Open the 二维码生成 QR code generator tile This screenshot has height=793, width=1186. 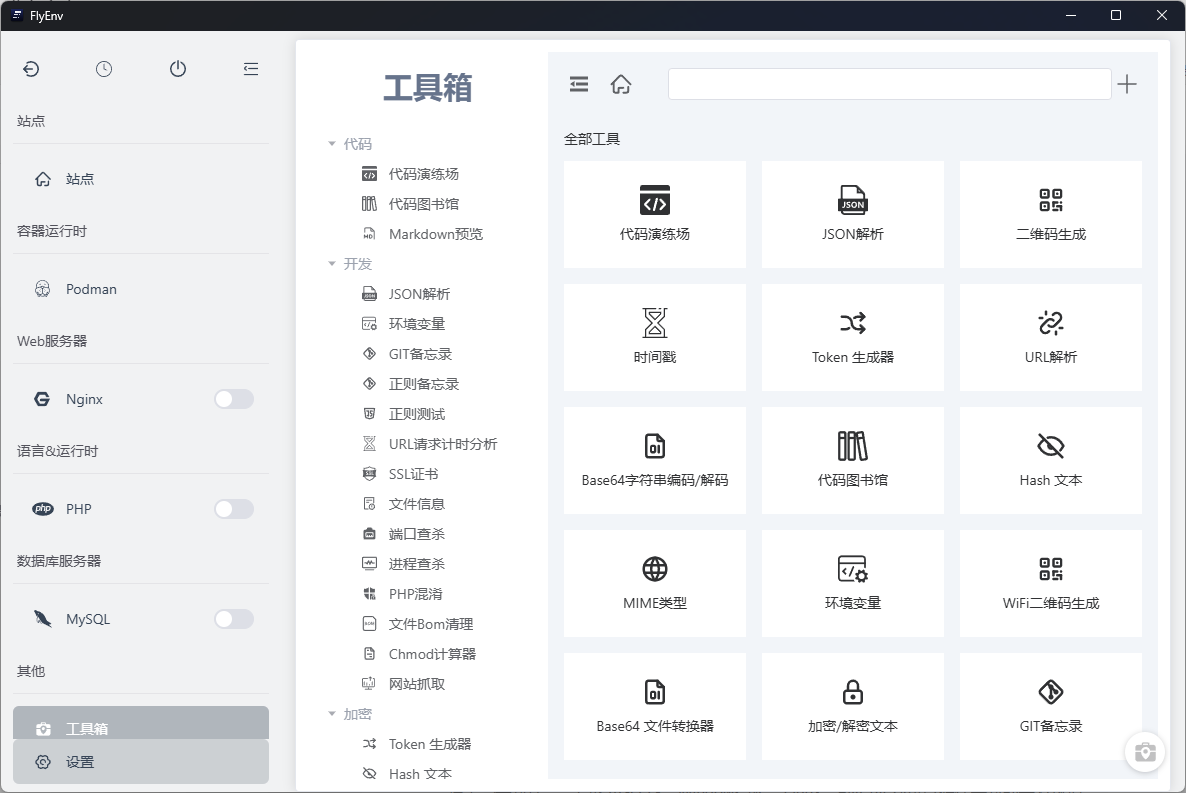pyautogui.click(x=1050, y=214)
